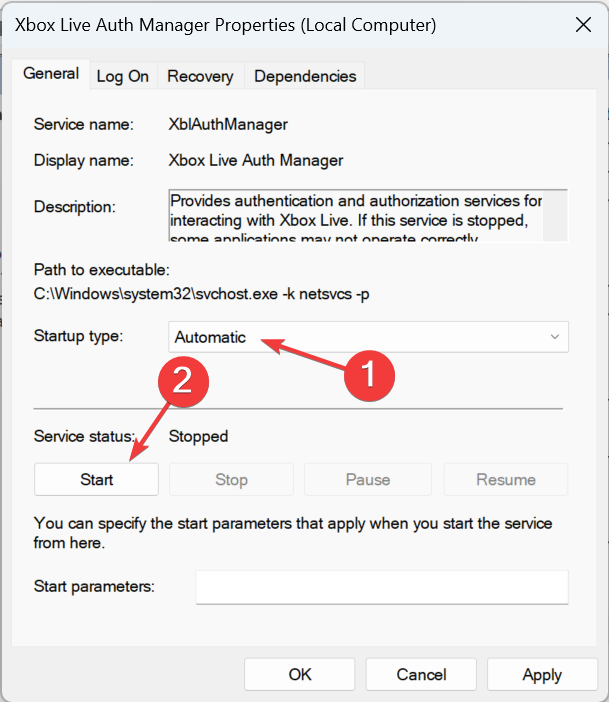
Task: Click the 'Service status:' label
Action: pyautogui.click(x=84, y=436)
